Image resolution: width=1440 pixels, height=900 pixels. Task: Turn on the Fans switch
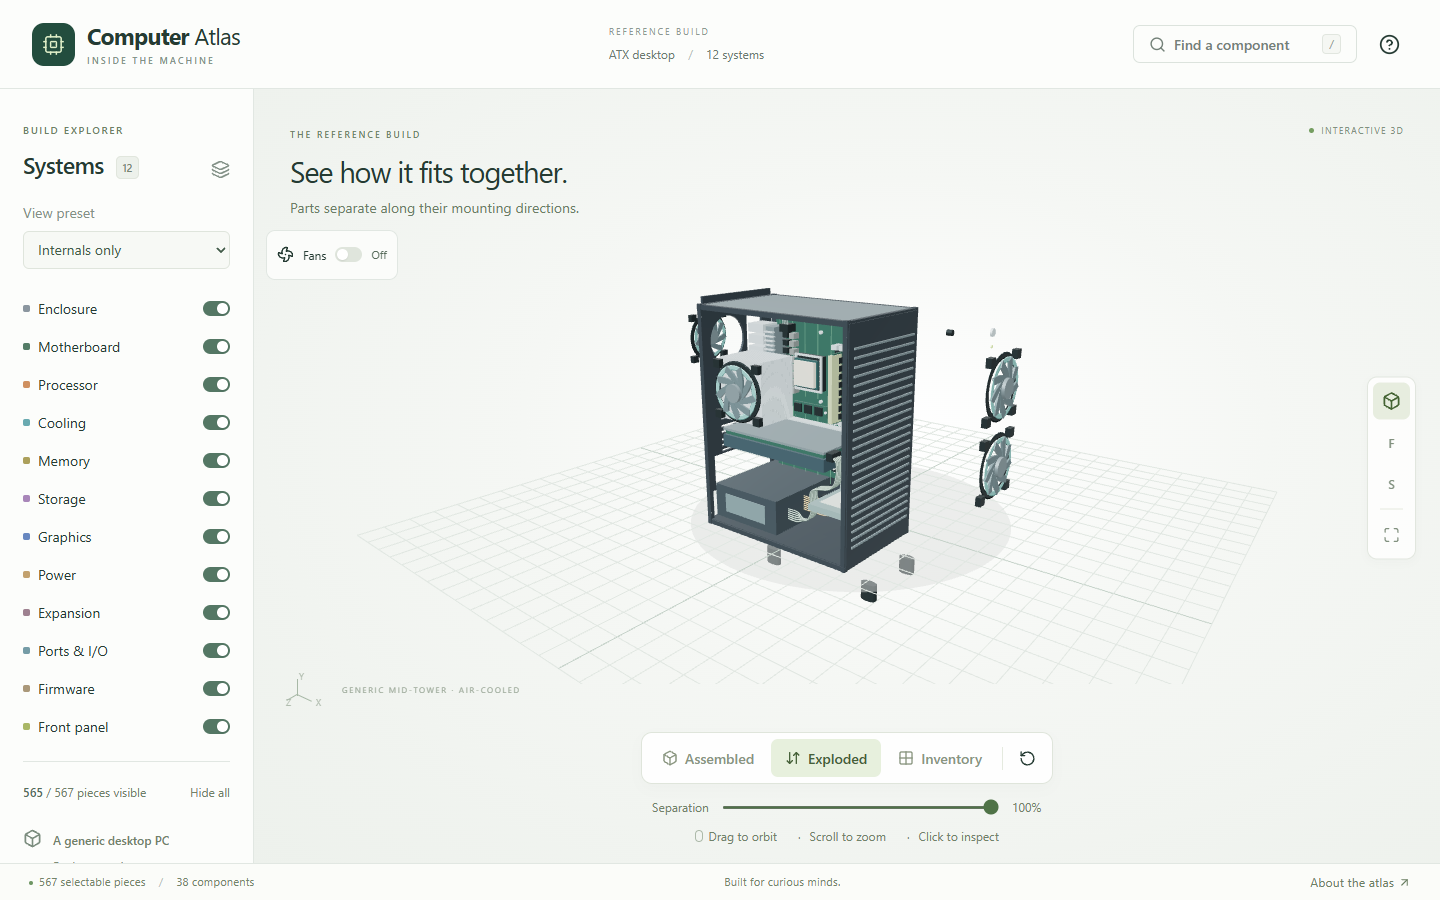pos(348,255)
